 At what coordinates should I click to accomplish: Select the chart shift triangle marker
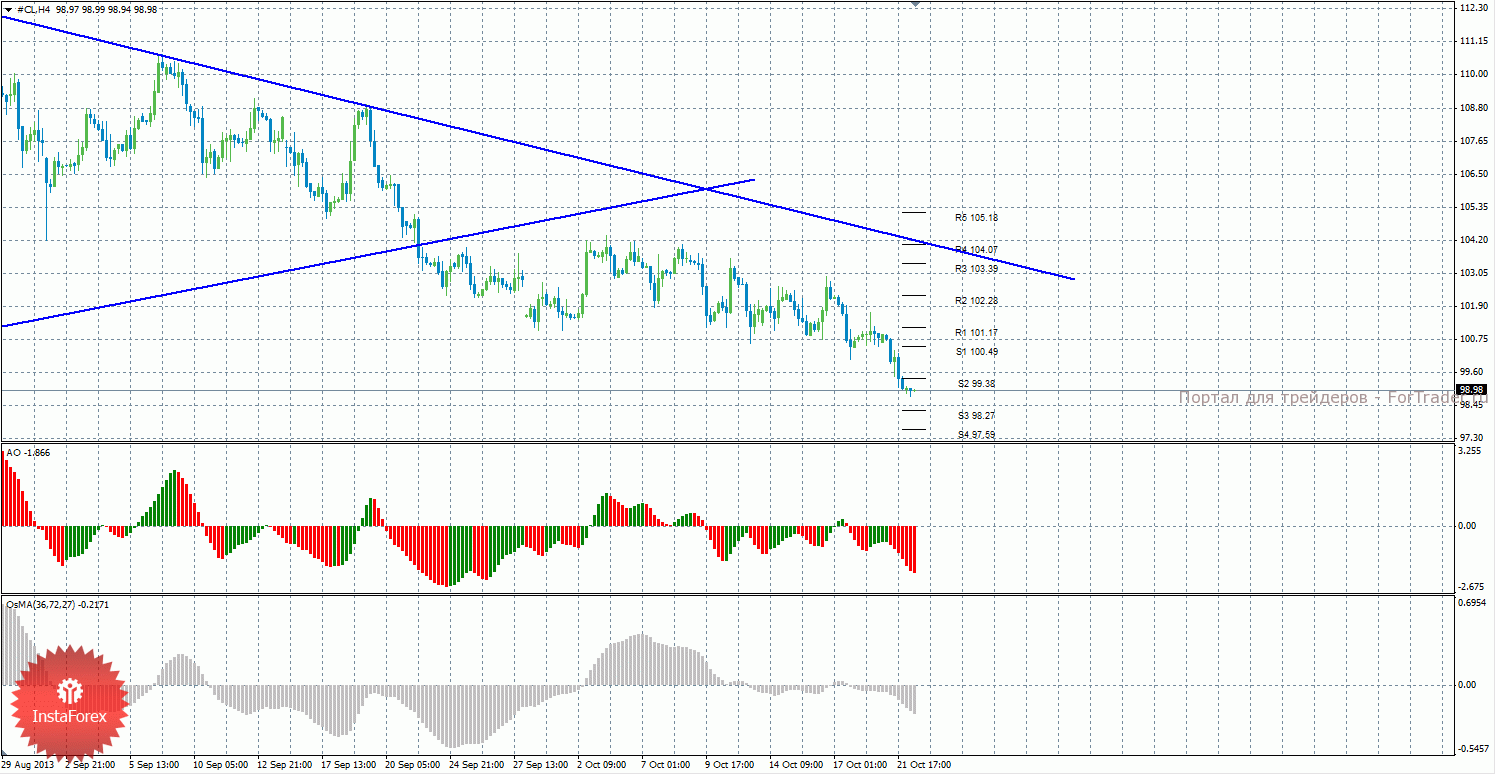[x=915, y=4]
